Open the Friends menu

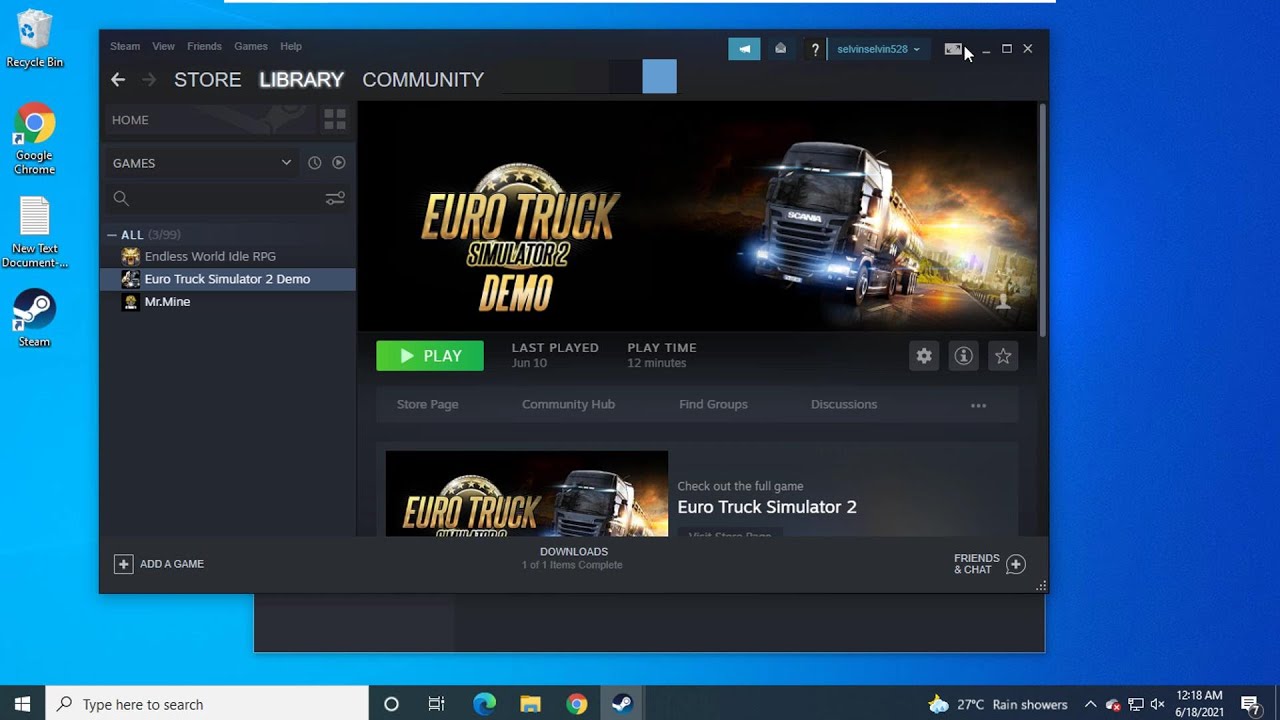click(x=204, y=47)
